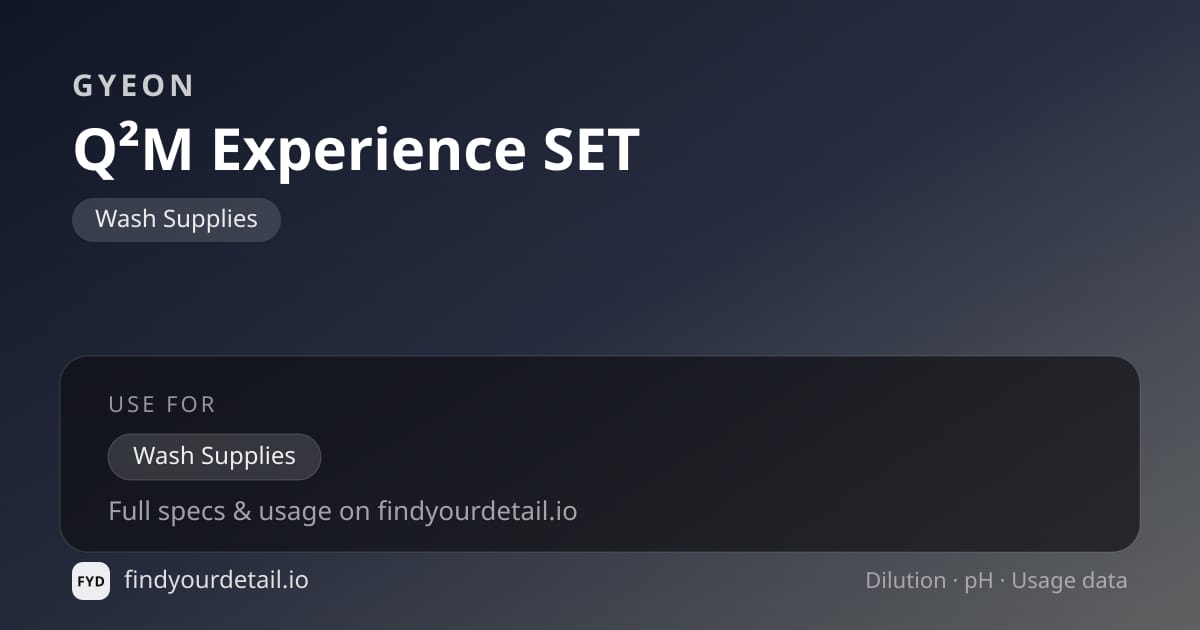
Task: Click the blank background beside the title
Action: click(x=900, y=150)
